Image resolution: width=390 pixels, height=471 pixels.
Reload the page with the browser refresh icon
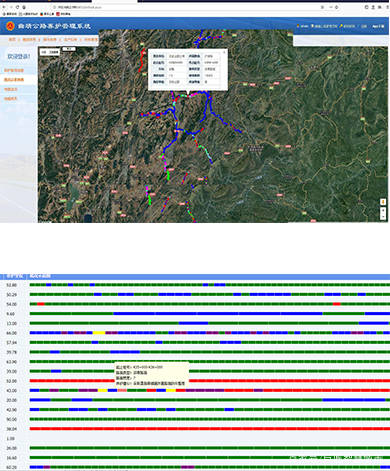tap(17, 7)
